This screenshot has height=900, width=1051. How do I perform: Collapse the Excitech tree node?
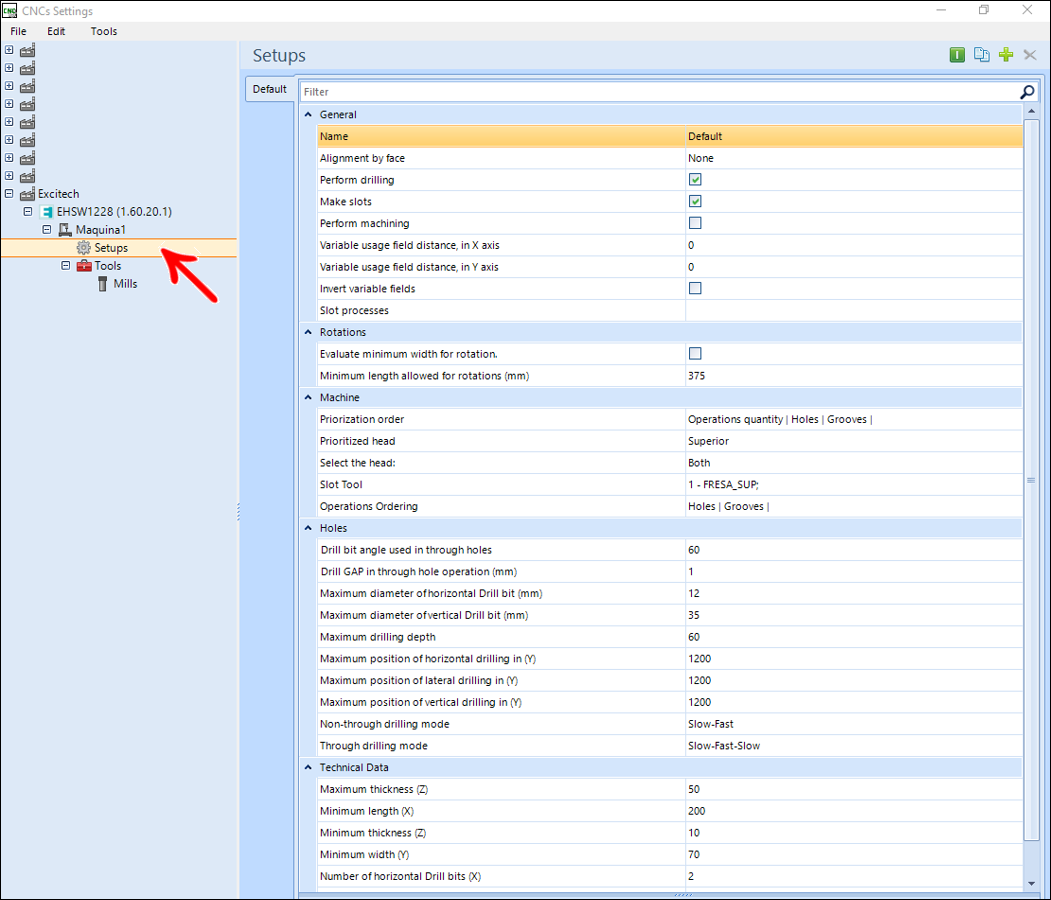coord(9,194)
